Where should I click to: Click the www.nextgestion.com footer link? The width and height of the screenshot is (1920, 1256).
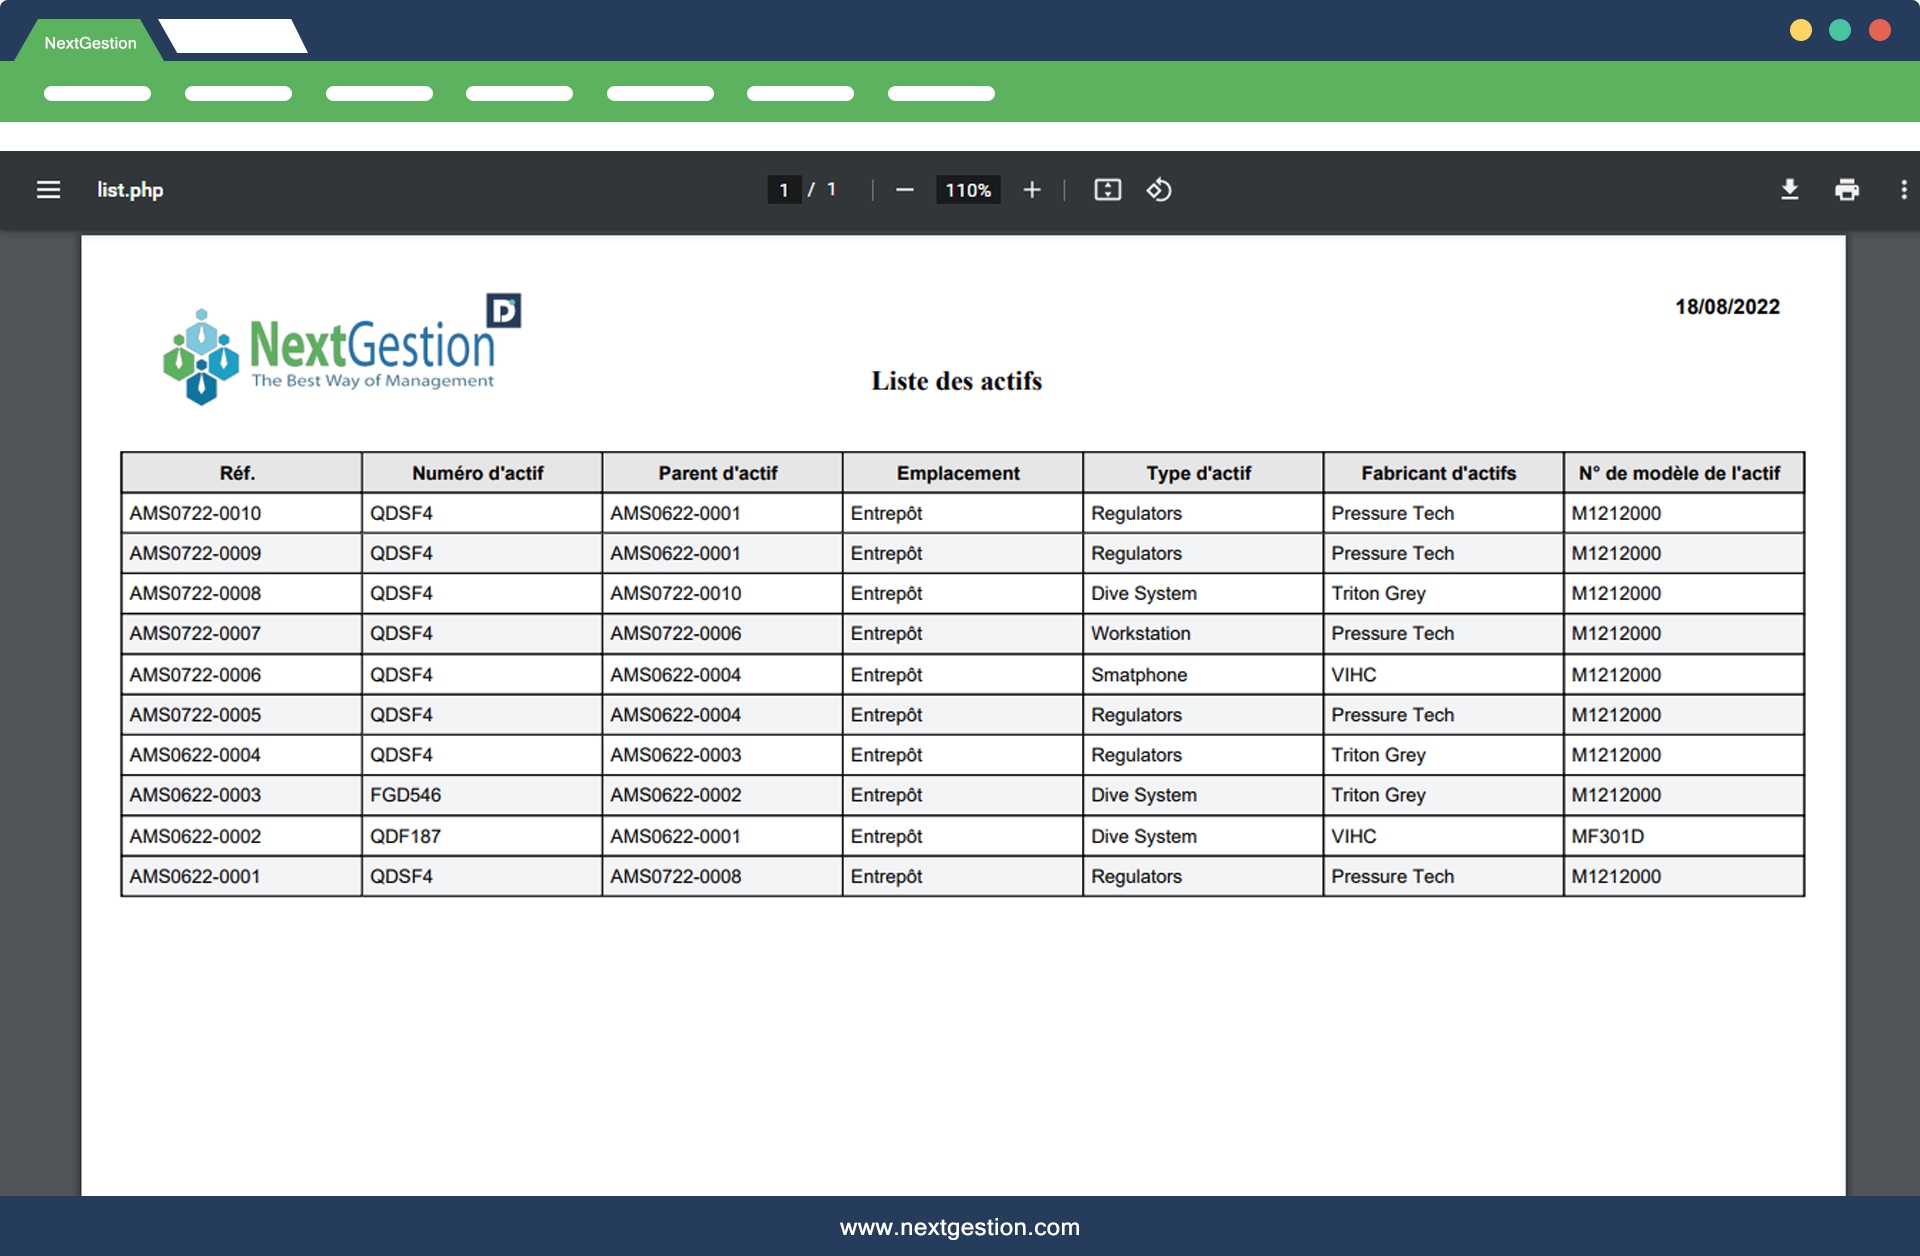959,1227
